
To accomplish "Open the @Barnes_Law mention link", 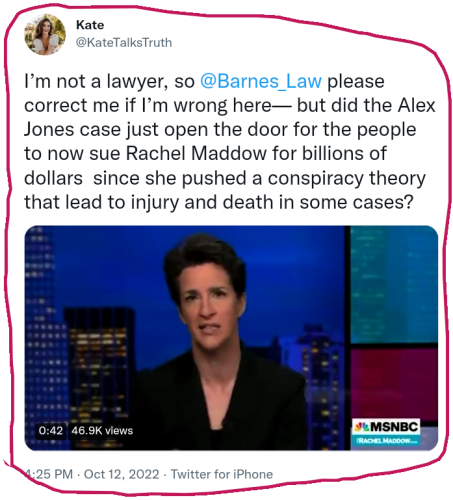I will [261, 81].
